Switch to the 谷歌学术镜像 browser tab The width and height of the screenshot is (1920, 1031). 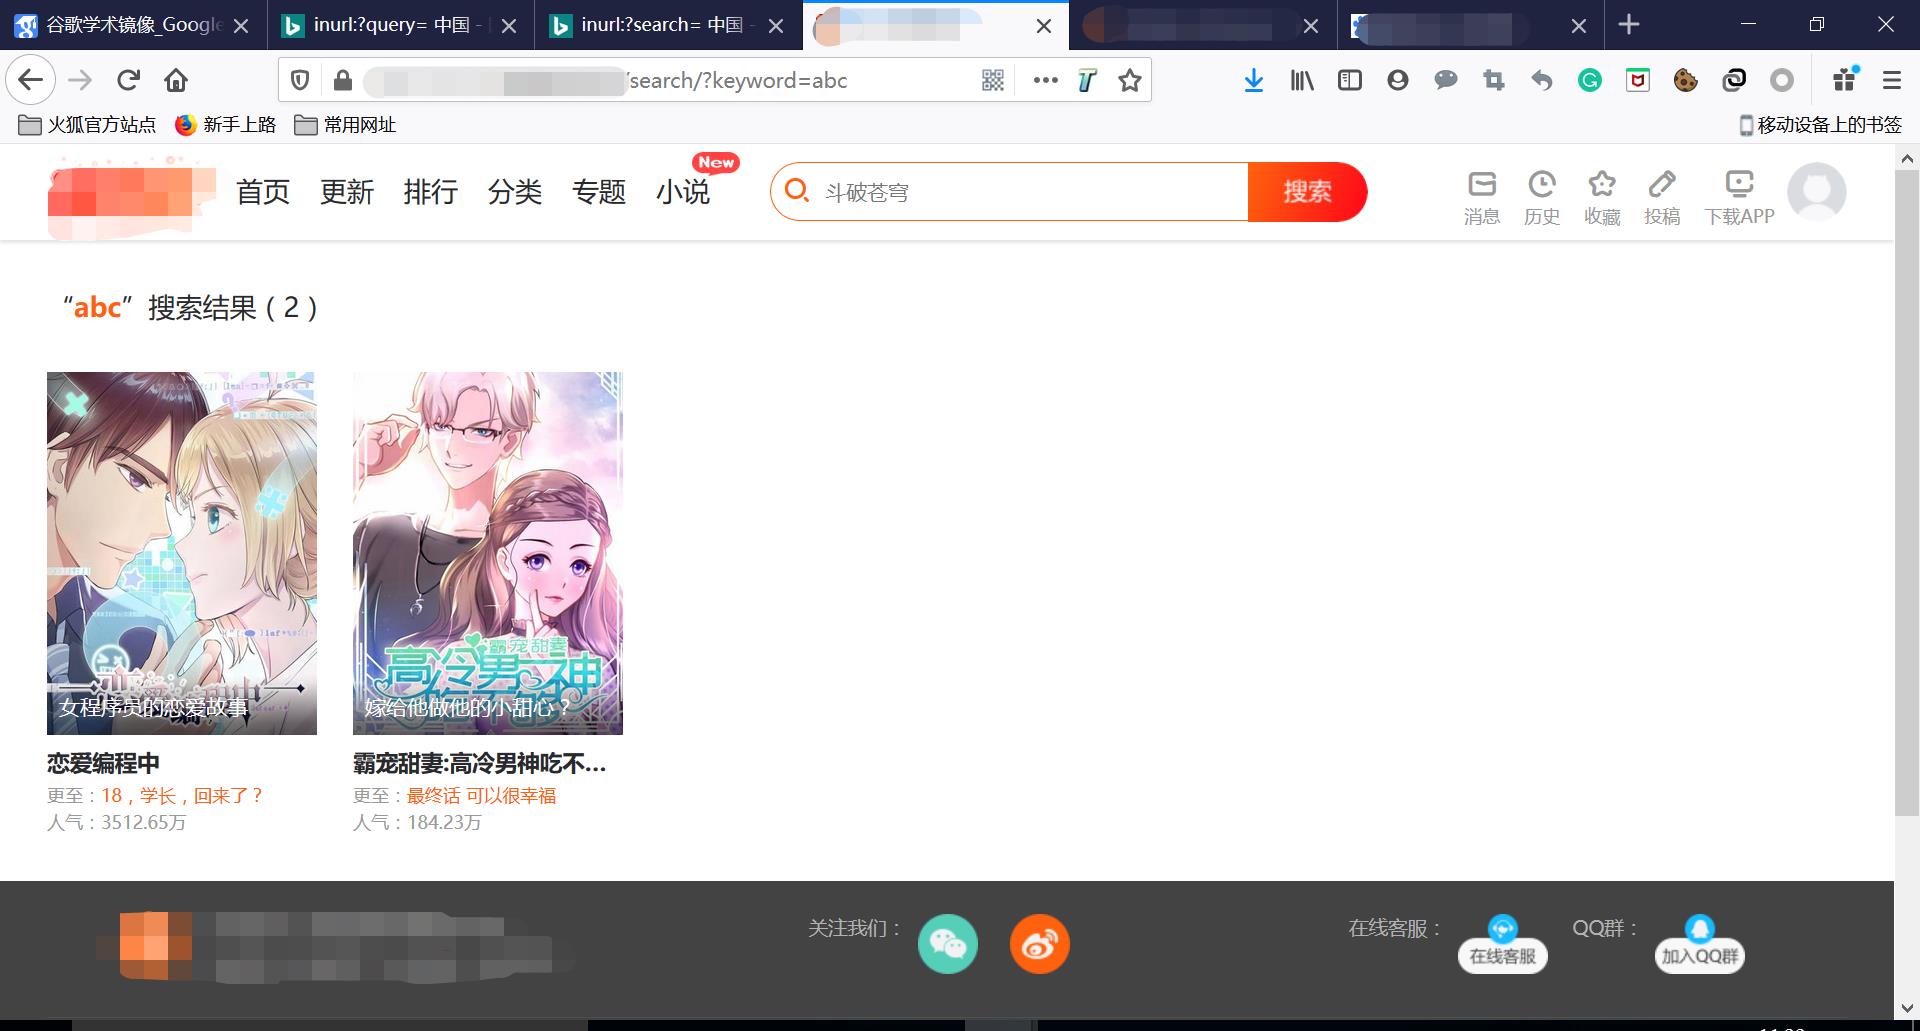tap(132, 25)
